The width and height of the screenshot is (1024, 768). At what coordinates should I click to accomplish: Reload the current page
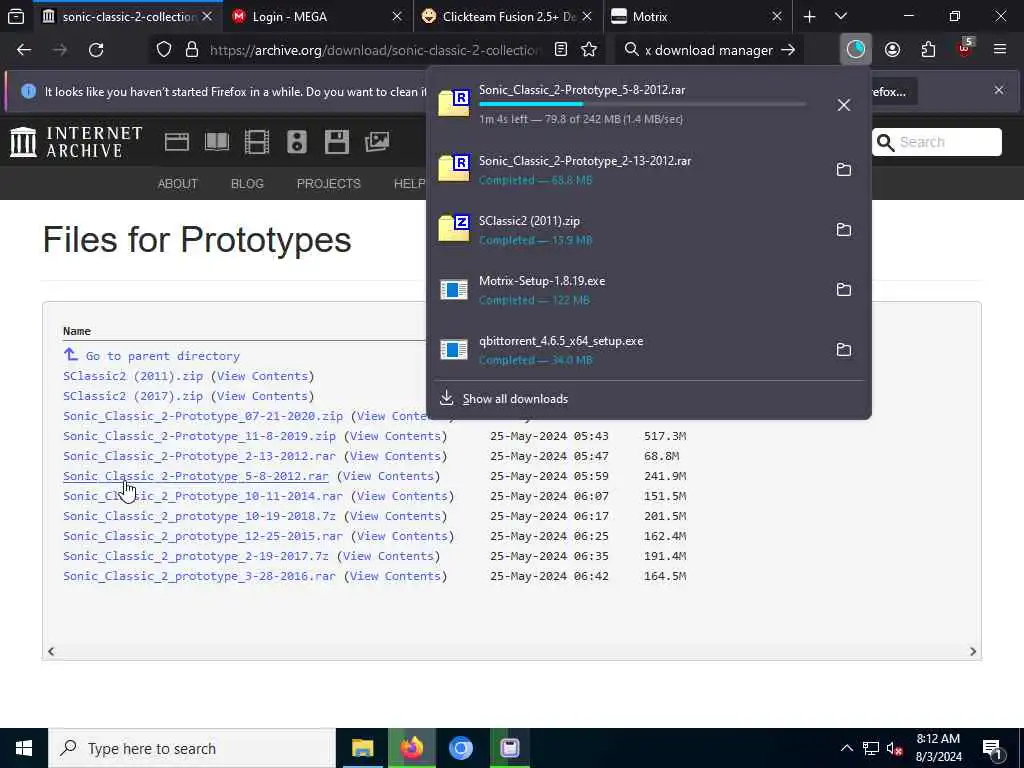point(96,50)
